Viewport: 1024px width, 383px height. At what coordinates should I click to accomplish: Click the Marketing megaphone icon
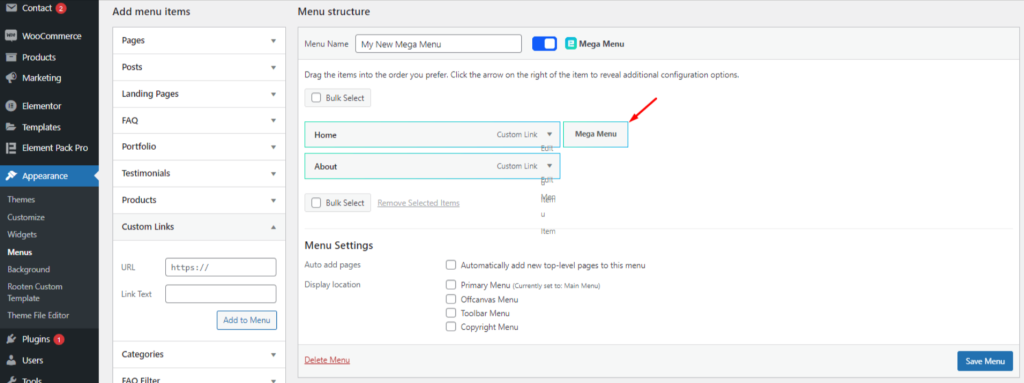pyautogui.click(x=10, y=78)
